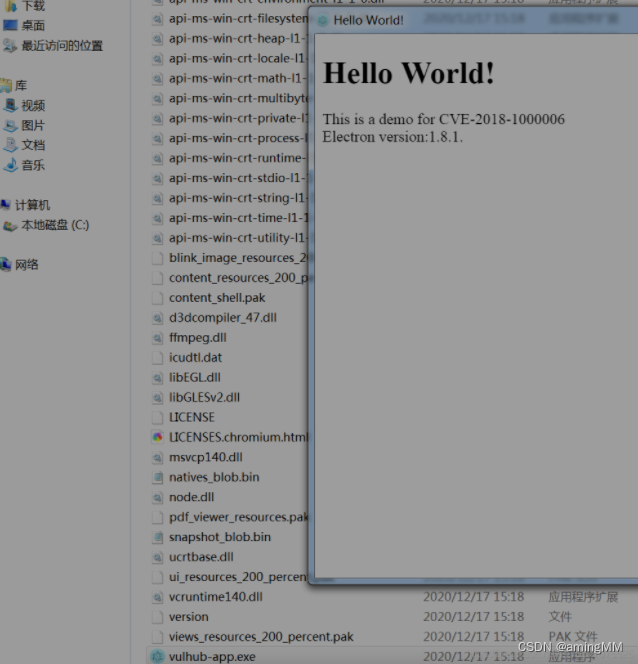Click the Hello World! window title icon
The height and width of the screenshot is (664, 638).
point(323,20)
